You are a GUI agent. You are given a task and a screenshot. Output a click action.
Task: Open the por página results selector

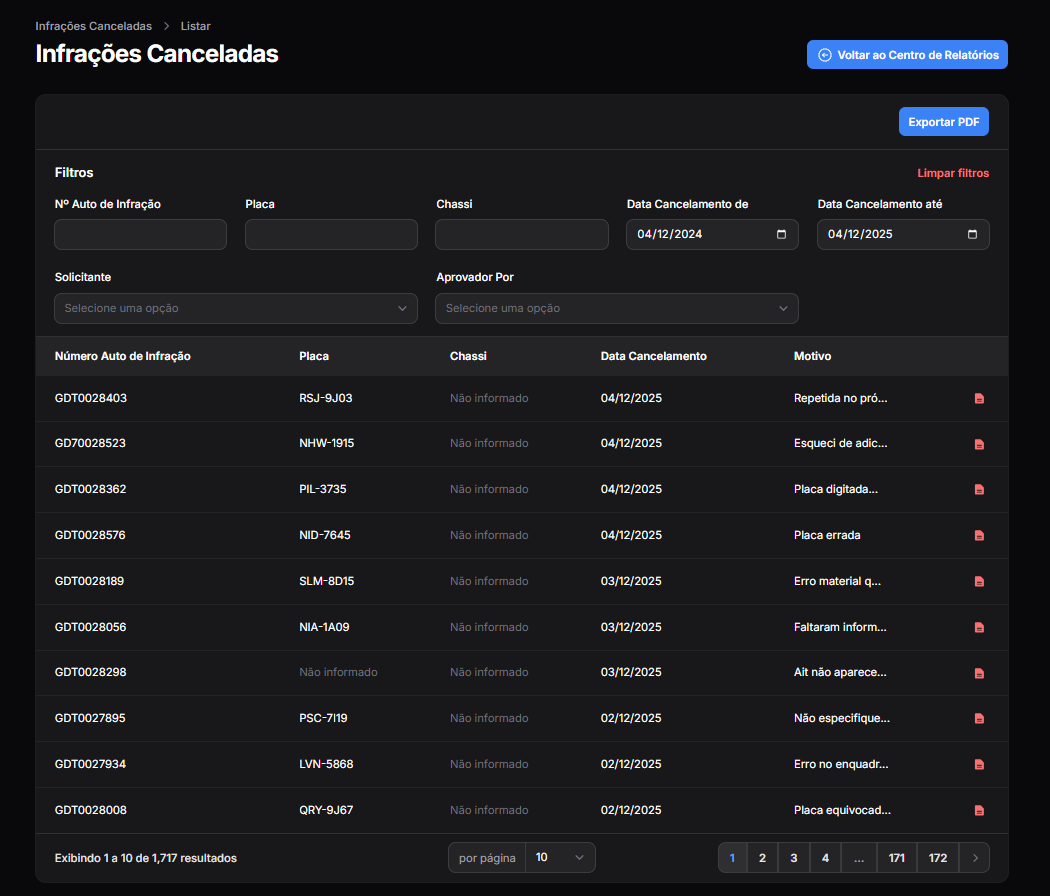(559, 858)
